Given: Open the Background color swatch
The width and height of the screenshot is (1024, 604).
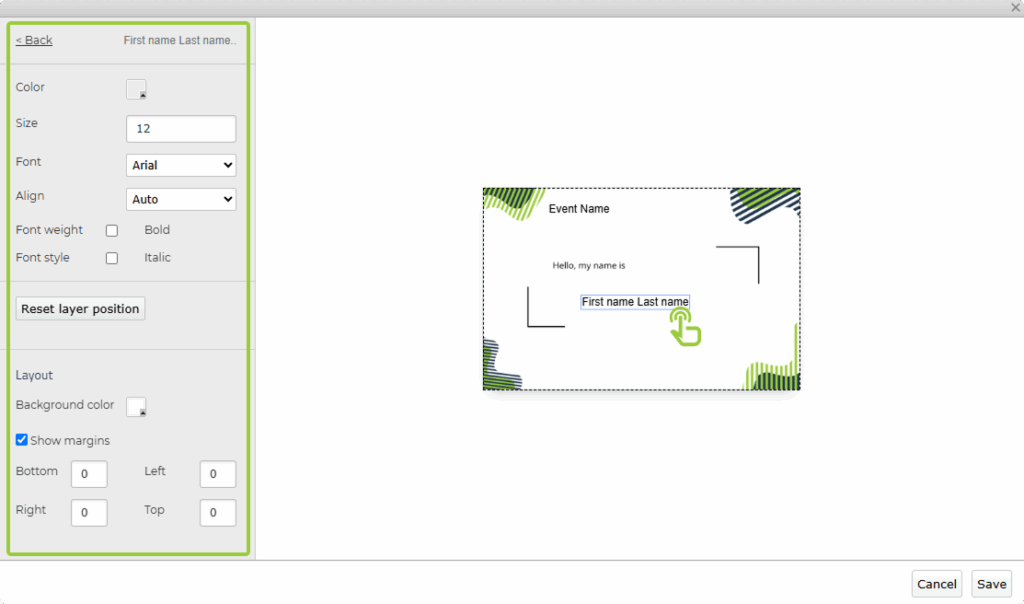Looking at the screenshot, I should point(136,407).
